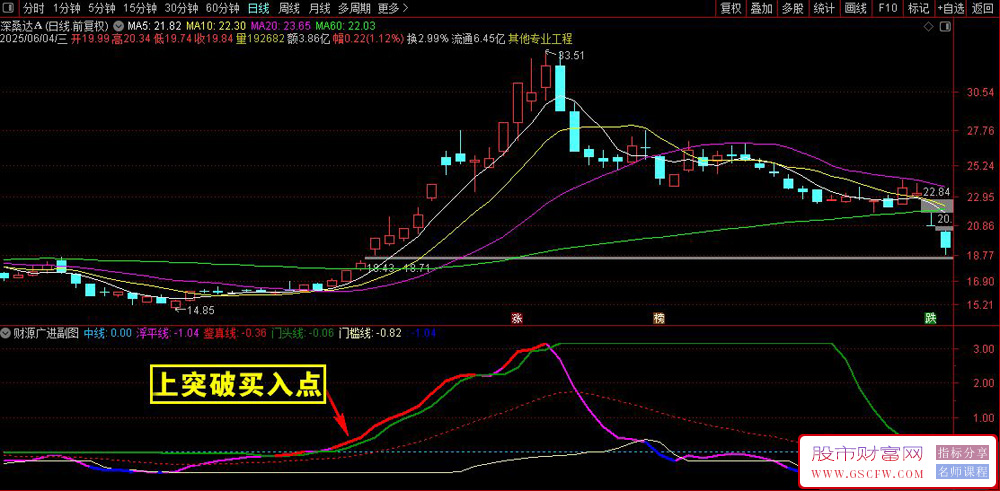The image size is (1000, 491).
Task: Click the 财源广进副图 indicator name
Action: point(46,333)
